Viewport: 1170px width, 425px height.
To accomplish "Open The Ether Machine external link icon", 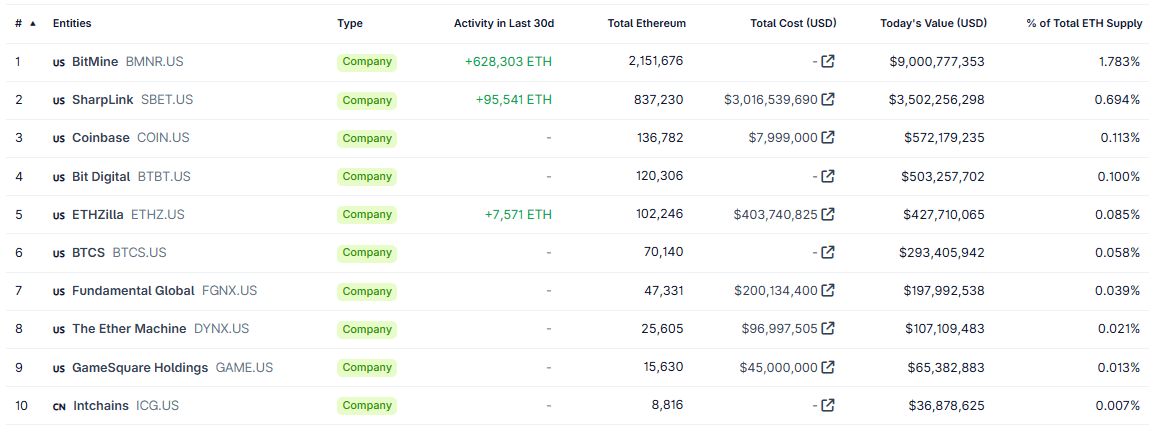I will 828,329.
